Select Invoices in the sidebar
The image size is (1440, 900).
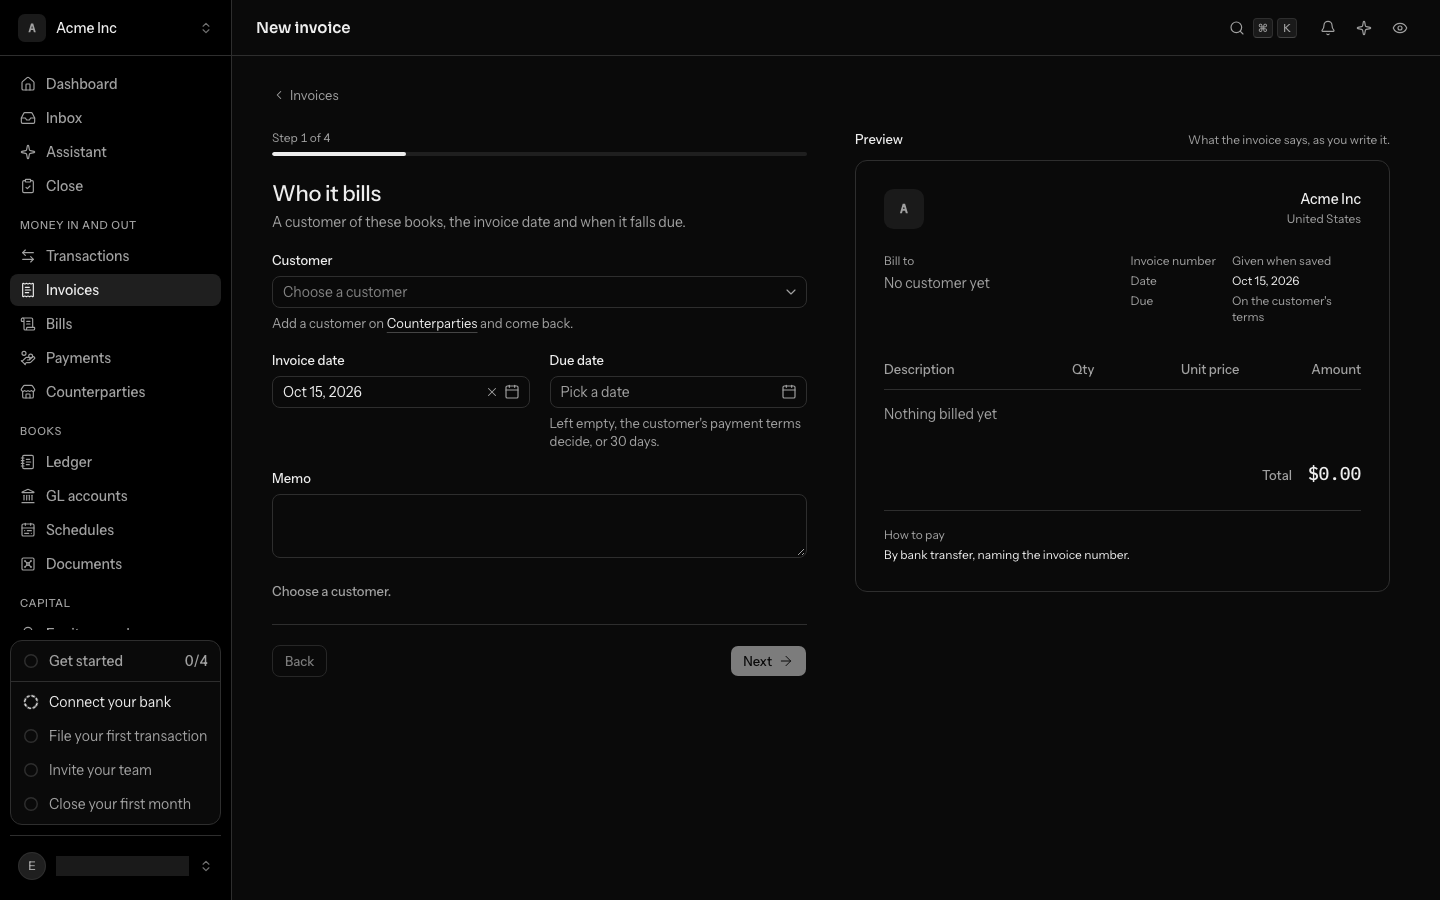coord(115,290)
